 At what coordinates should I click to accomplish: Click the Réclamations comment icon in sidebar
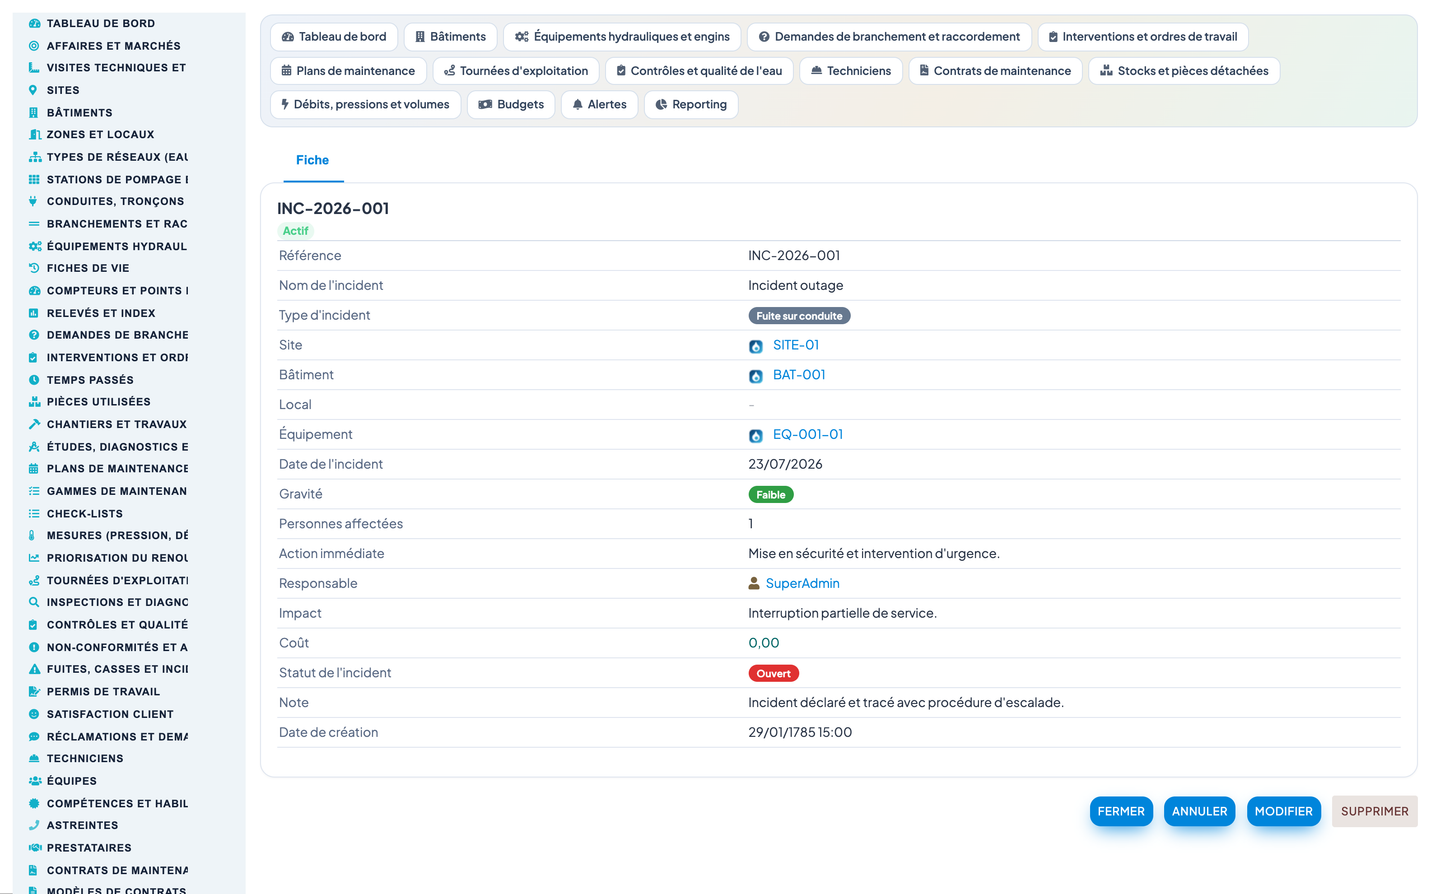click(x=34, y=737)
